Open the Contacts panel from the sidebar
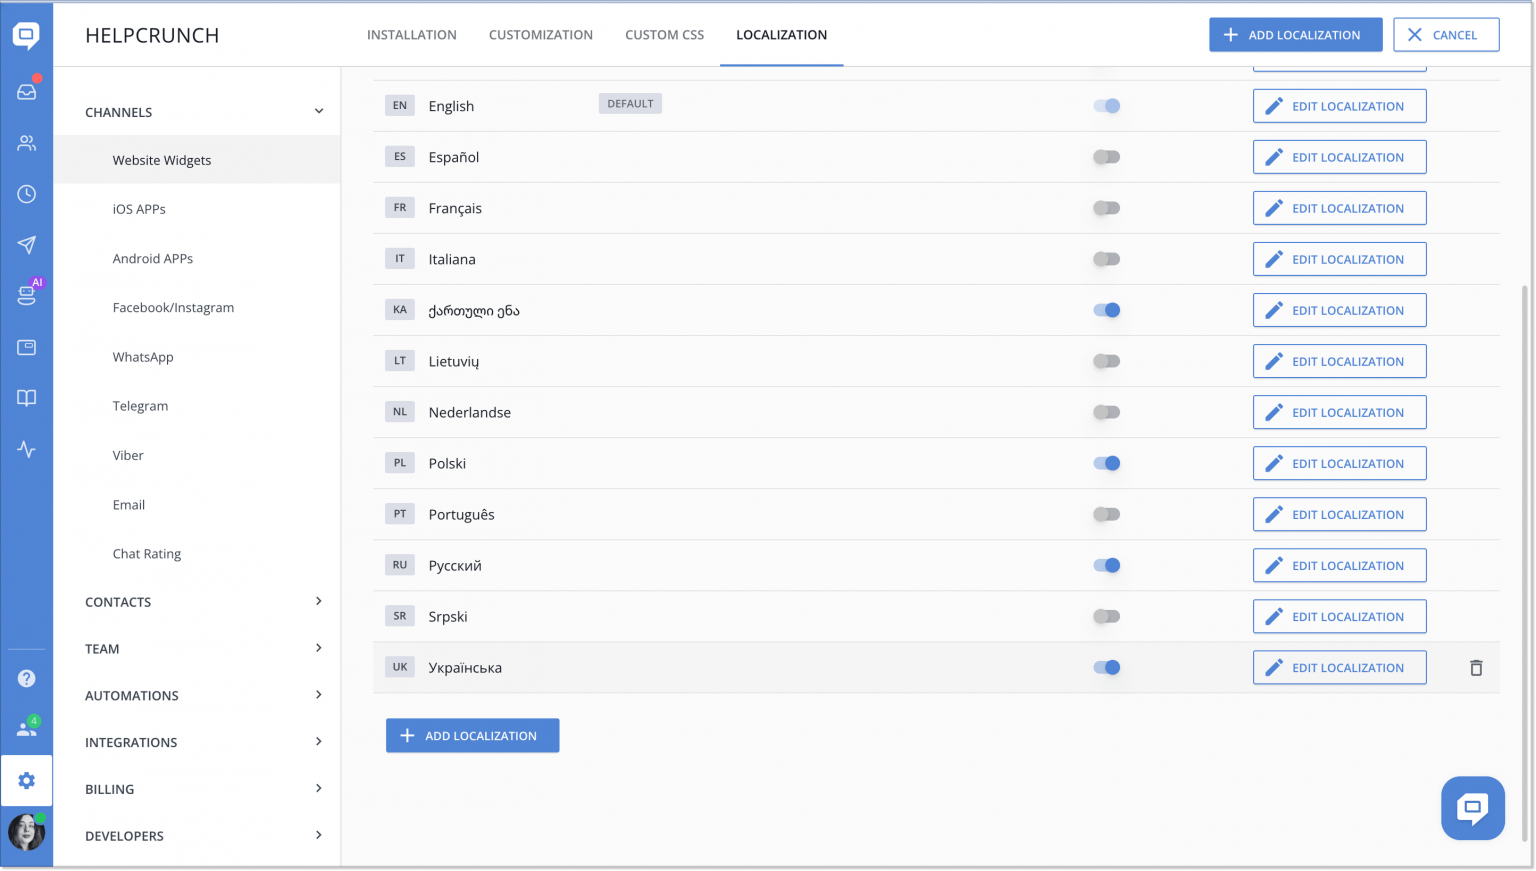This screenshot has height=871, width=1536. point(27,142)
